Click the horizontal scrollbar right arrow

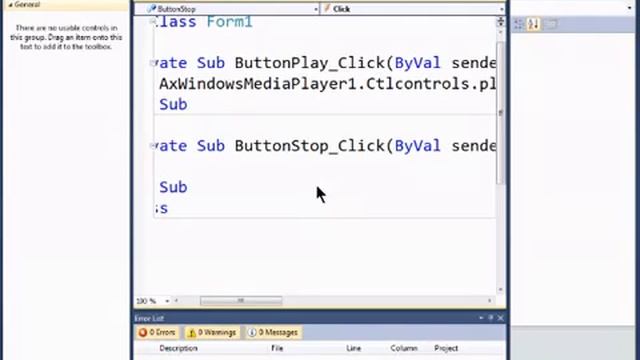pyautogui.click(x=490, y=301)
